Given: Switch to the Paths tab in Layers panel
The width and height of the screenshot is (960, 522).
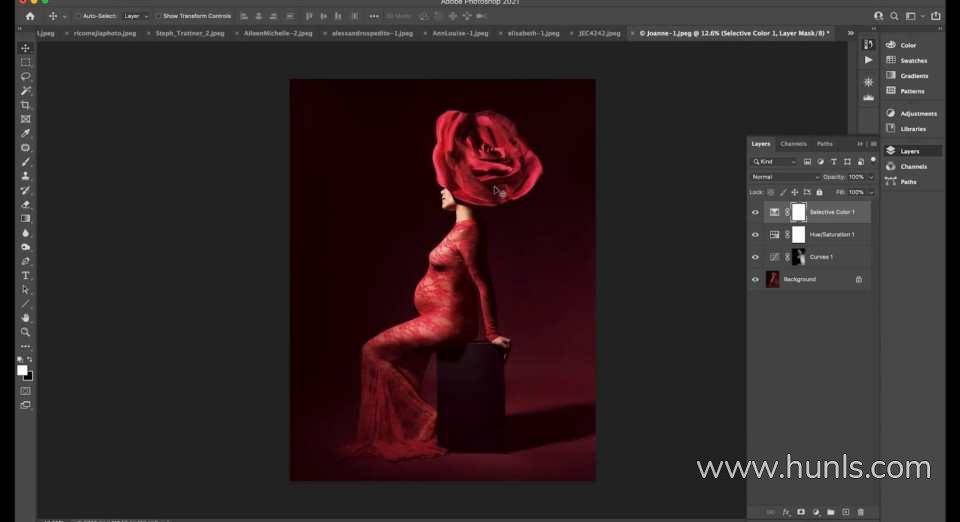Looking at the screenshot, I should 825,144.
